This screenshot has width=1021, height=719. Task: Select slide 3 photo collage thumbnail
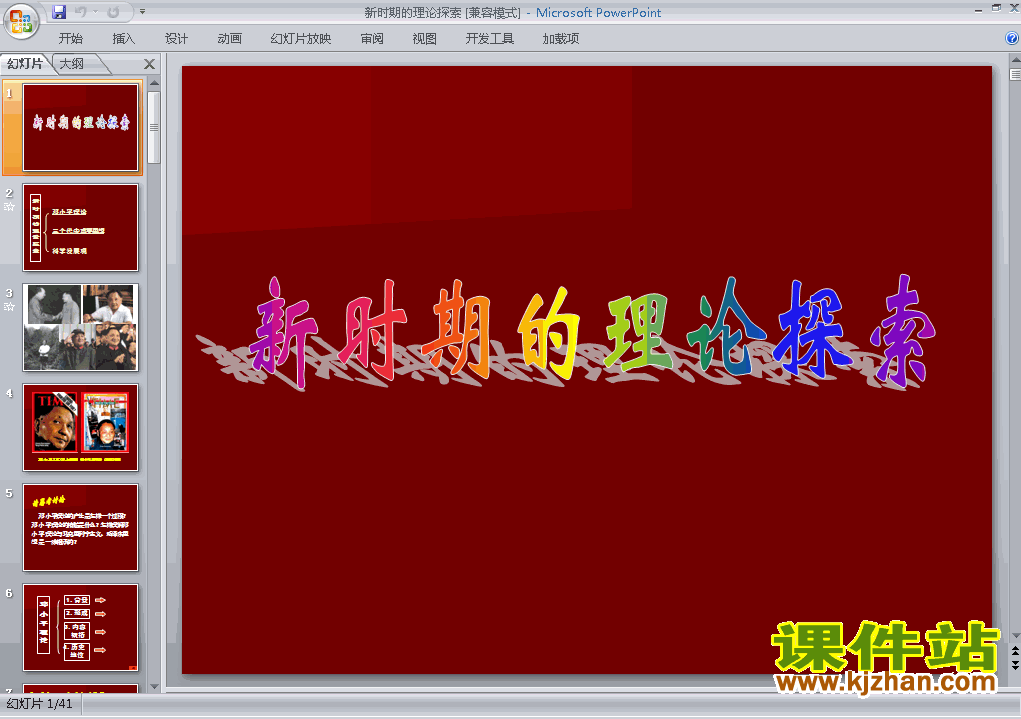point(81,327)
